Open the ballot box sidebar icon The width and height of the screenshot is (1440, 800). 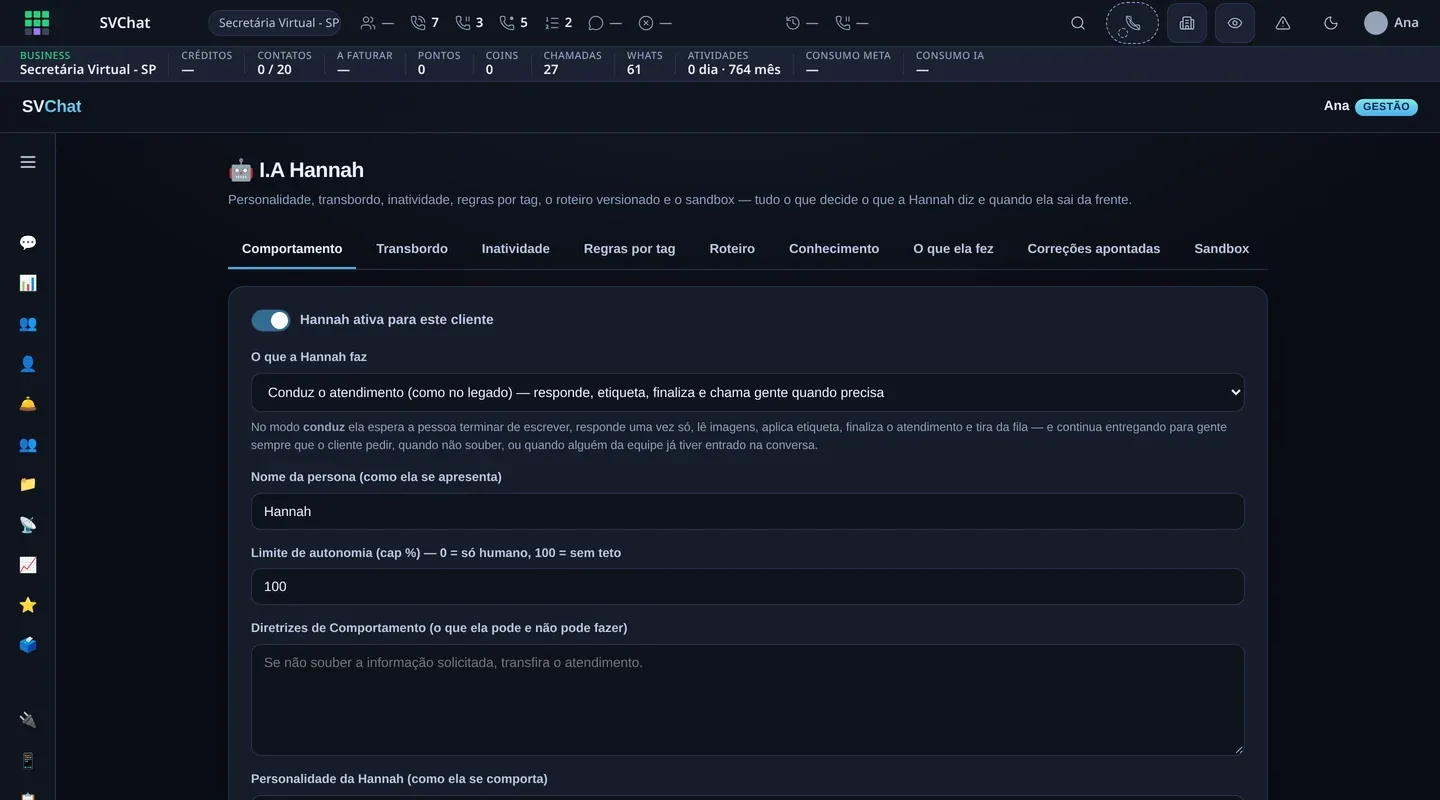[x=28, y=645]
